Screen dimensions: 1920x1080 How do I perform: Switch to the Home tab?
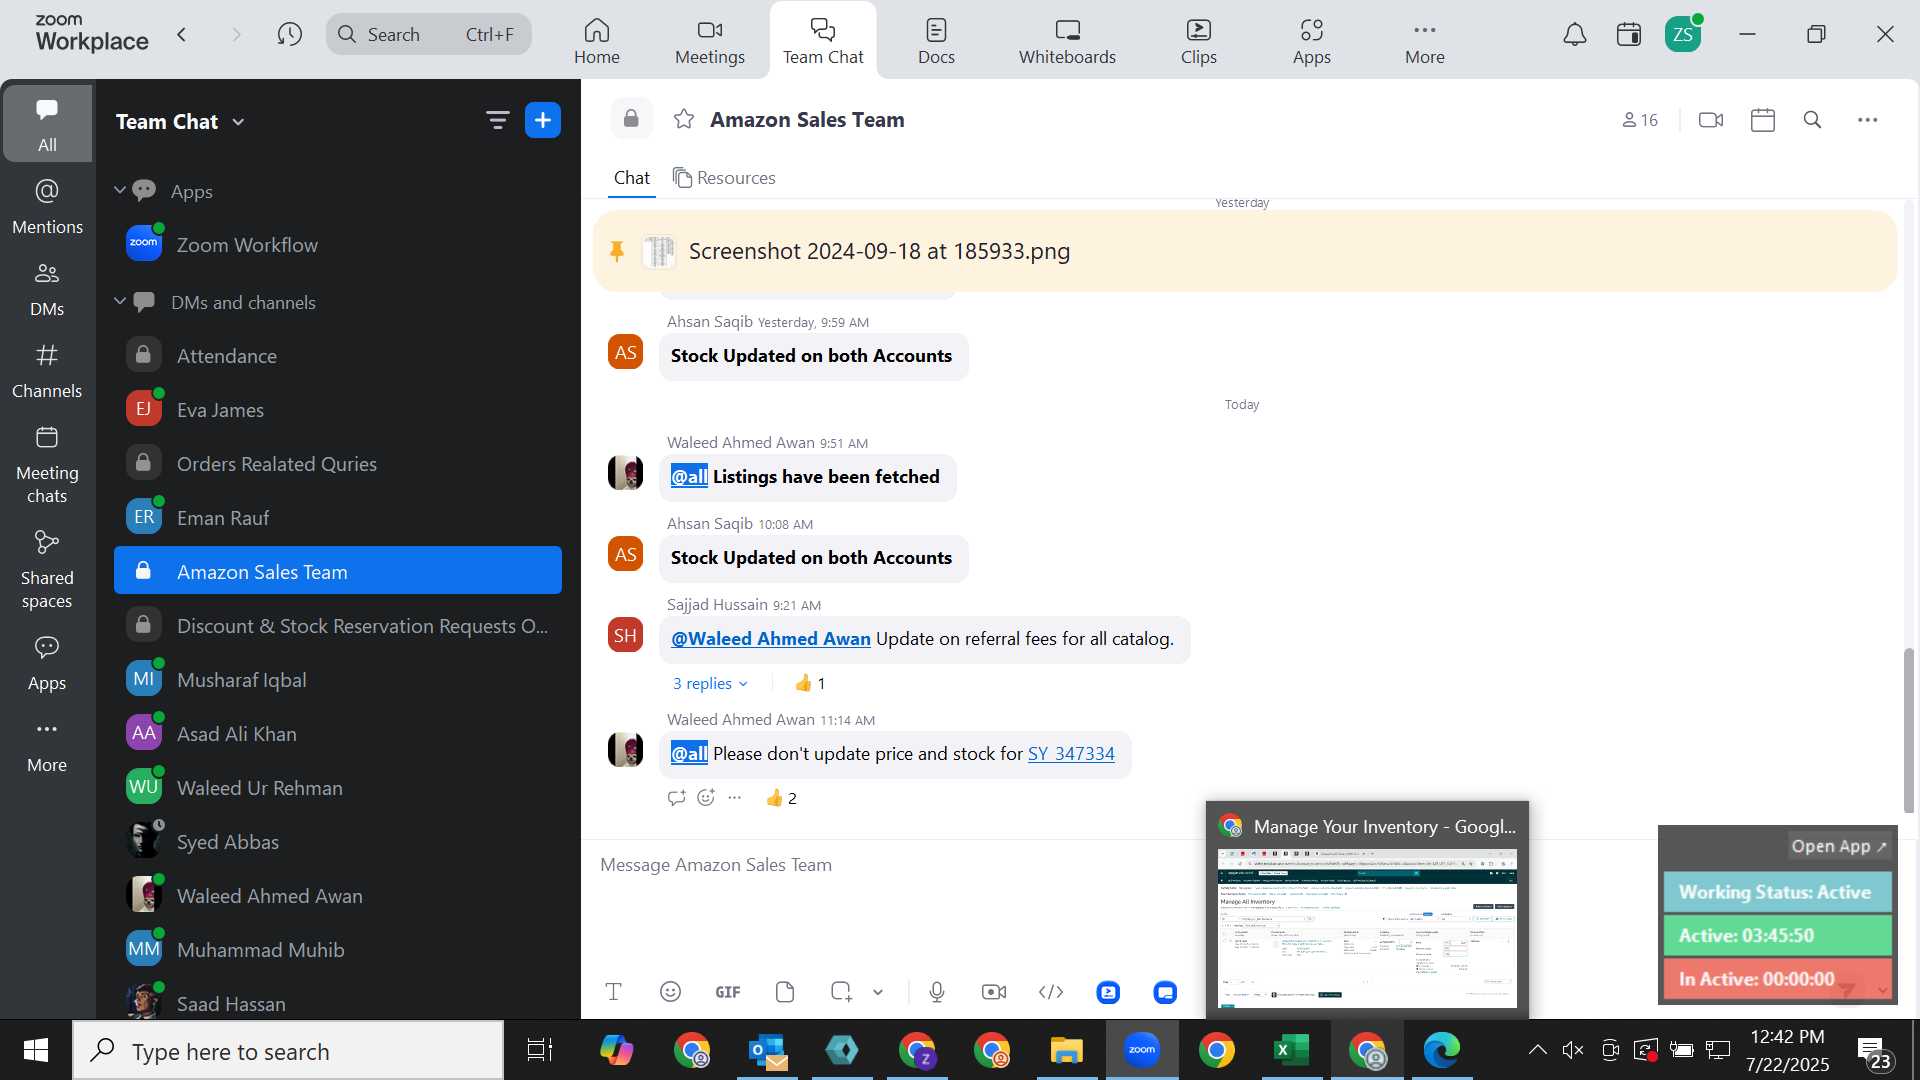coord(597,41)
